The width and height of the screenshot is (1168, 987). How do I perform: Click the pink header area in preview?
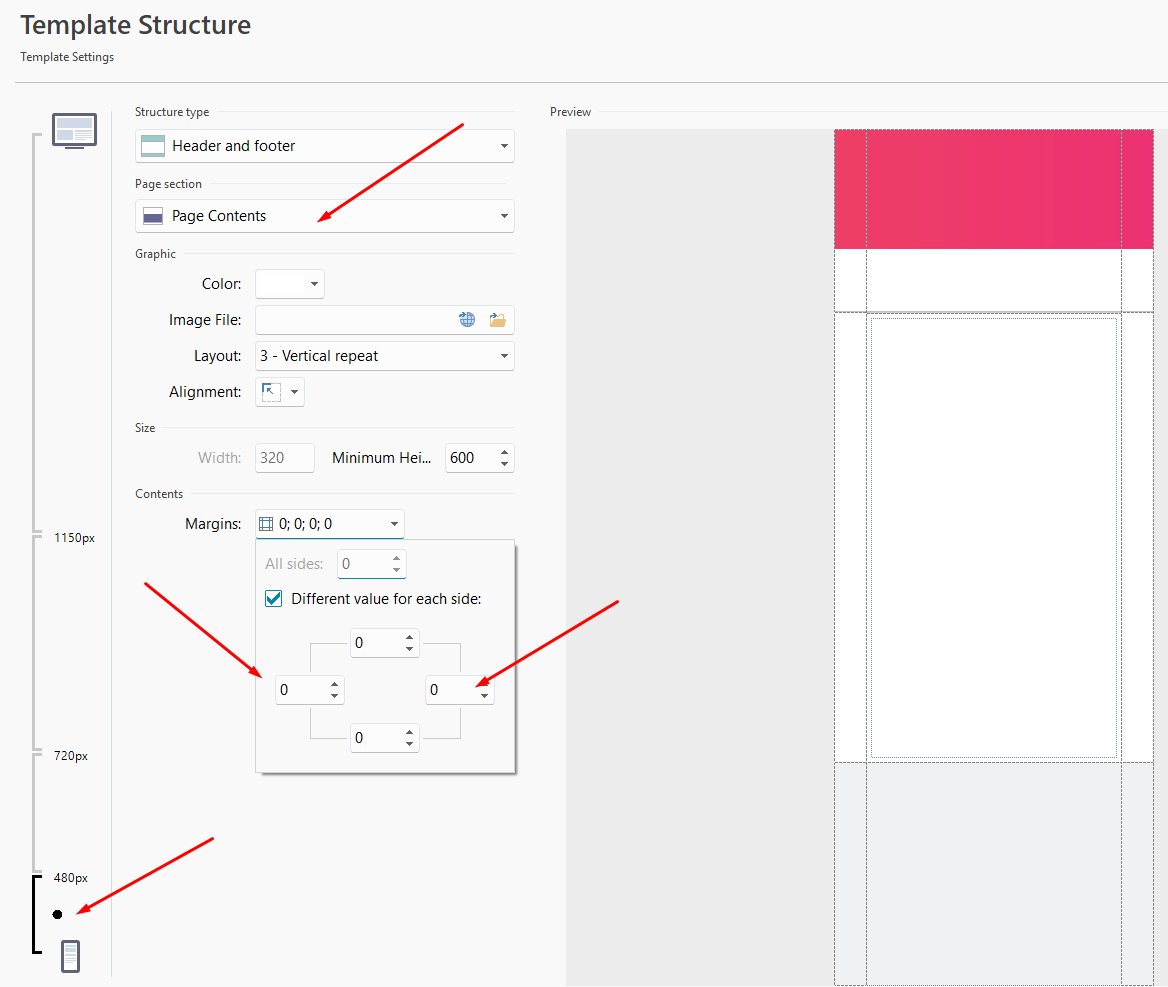coord(994,189)
